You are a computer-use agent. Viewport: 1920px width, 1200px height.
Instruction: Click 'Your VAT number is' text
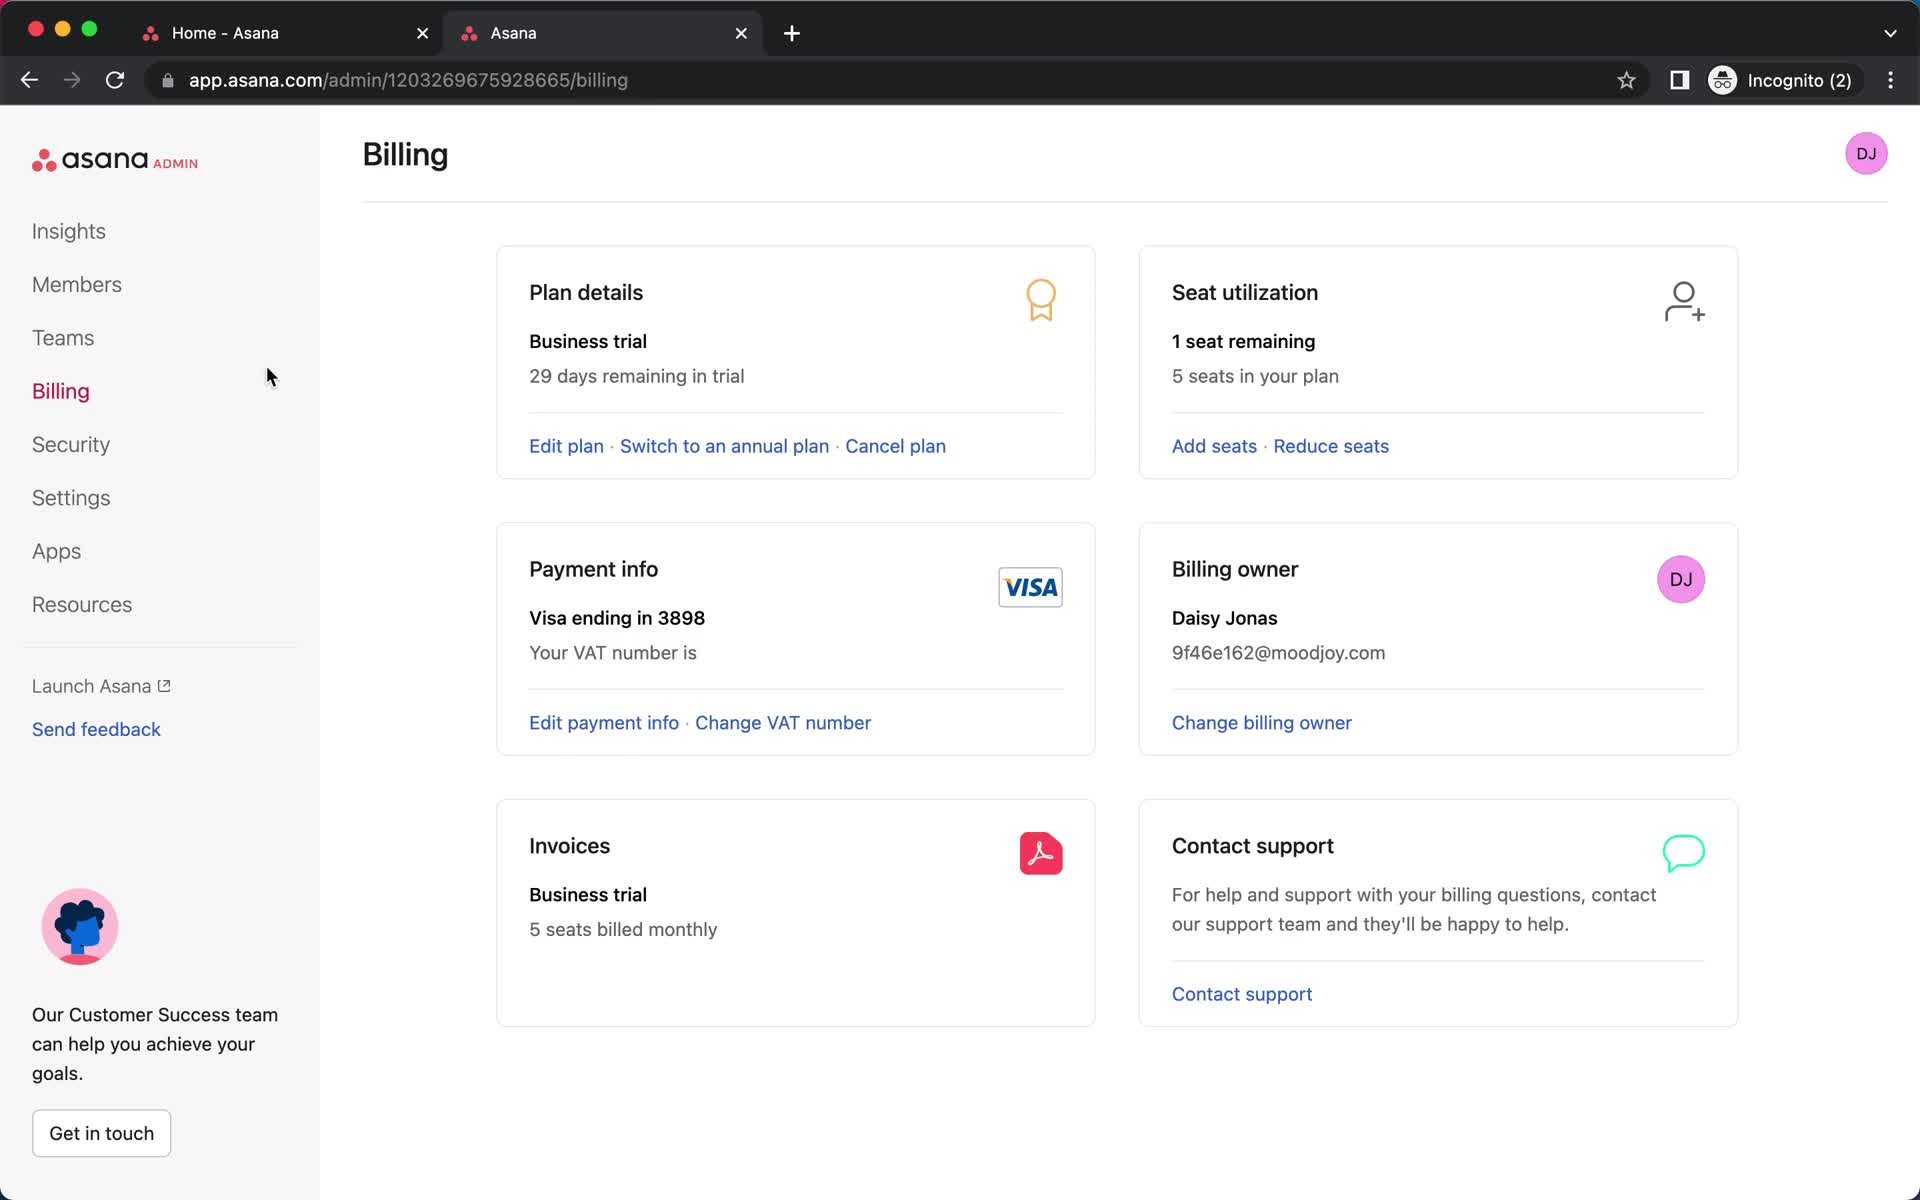613,652
